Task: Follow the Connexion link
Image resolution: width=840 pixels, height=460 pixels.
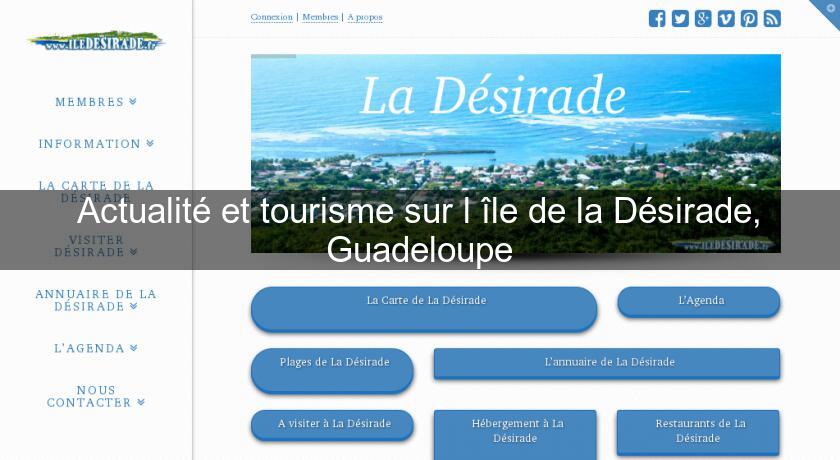Action: [272, 17]
